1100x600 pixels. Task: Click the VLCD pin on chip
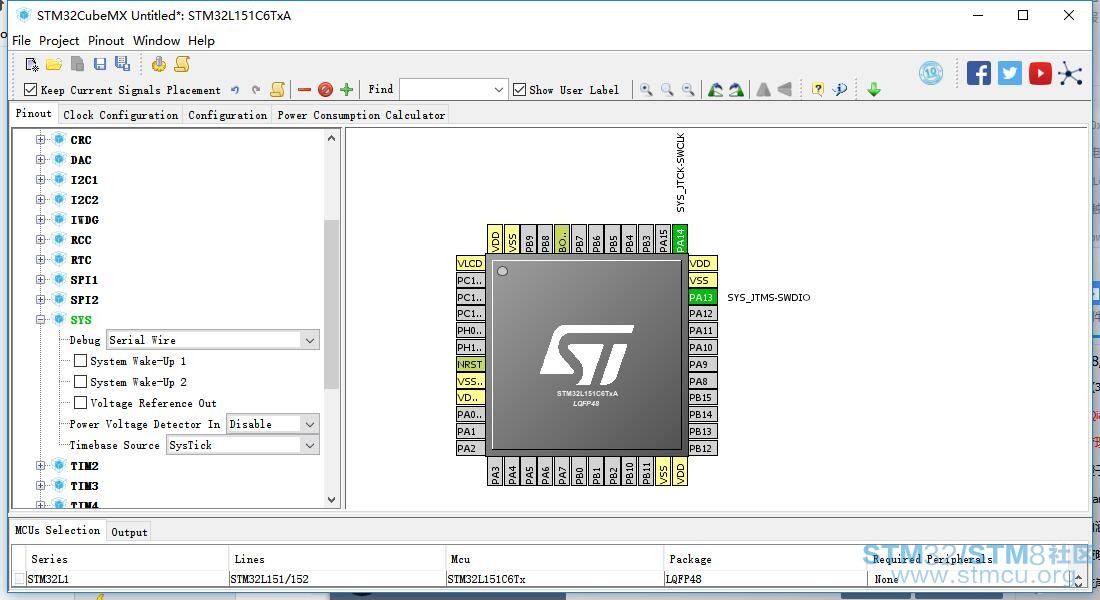pyautogui.click(x=471, y=263)
